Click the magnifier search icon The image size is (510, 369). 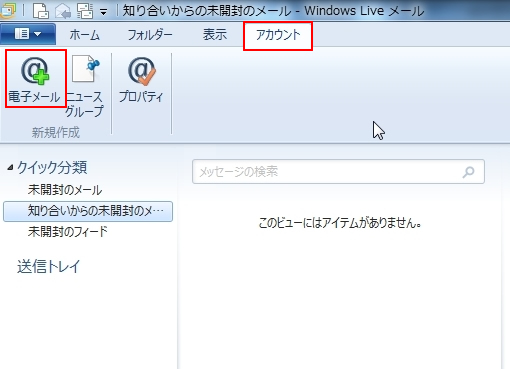coord(468,172)
